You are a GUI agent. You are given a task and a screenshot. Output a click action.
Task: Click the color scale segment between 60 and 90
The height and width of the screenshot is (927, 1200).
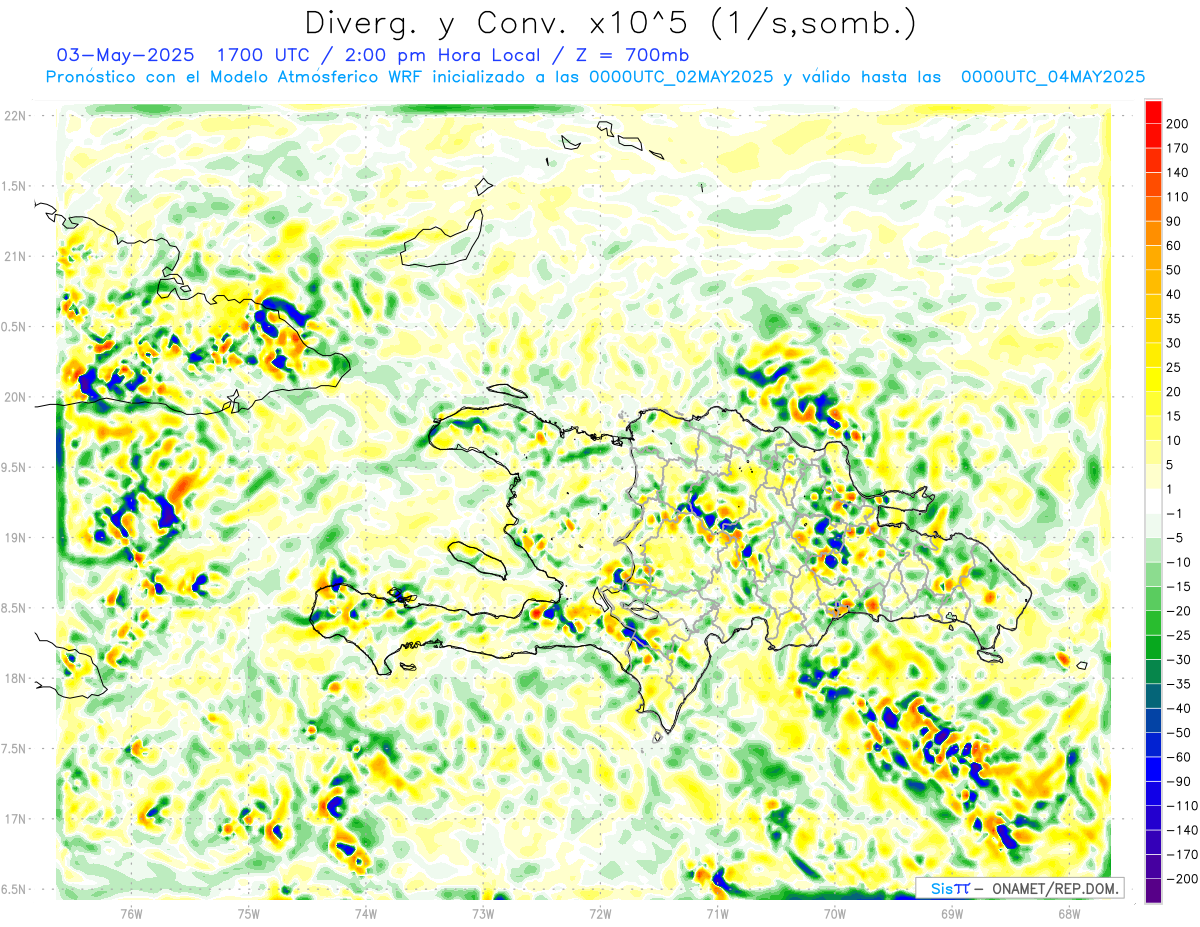(x=1154, y=234)
